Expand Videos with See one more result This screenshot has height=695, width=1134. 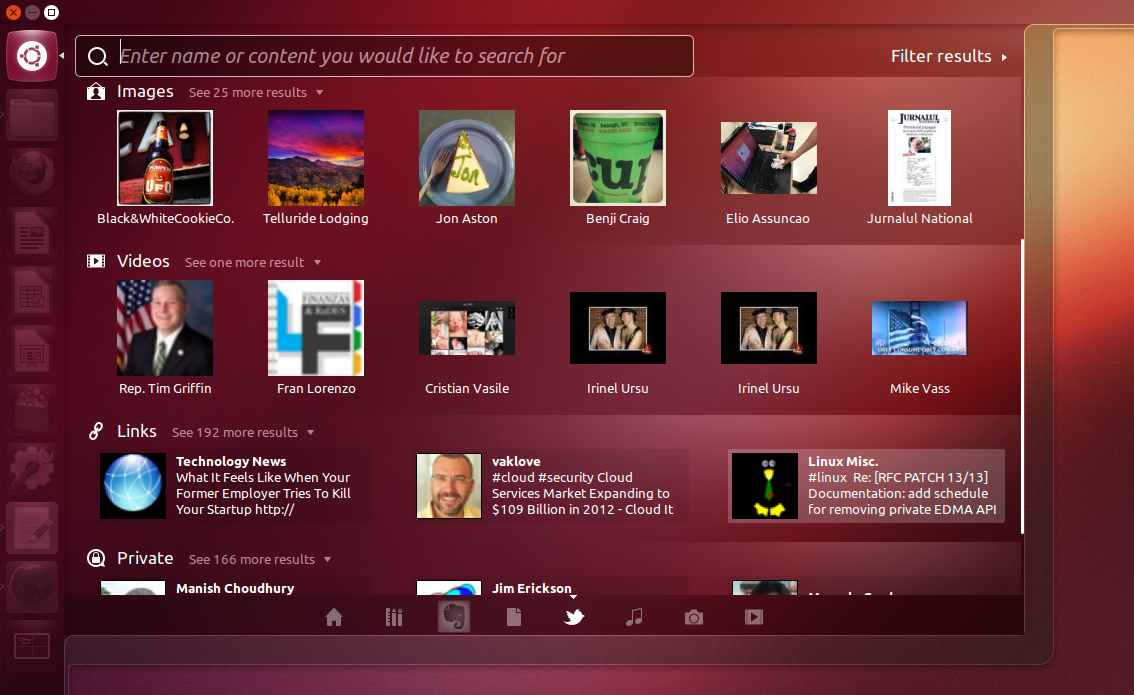252,263
